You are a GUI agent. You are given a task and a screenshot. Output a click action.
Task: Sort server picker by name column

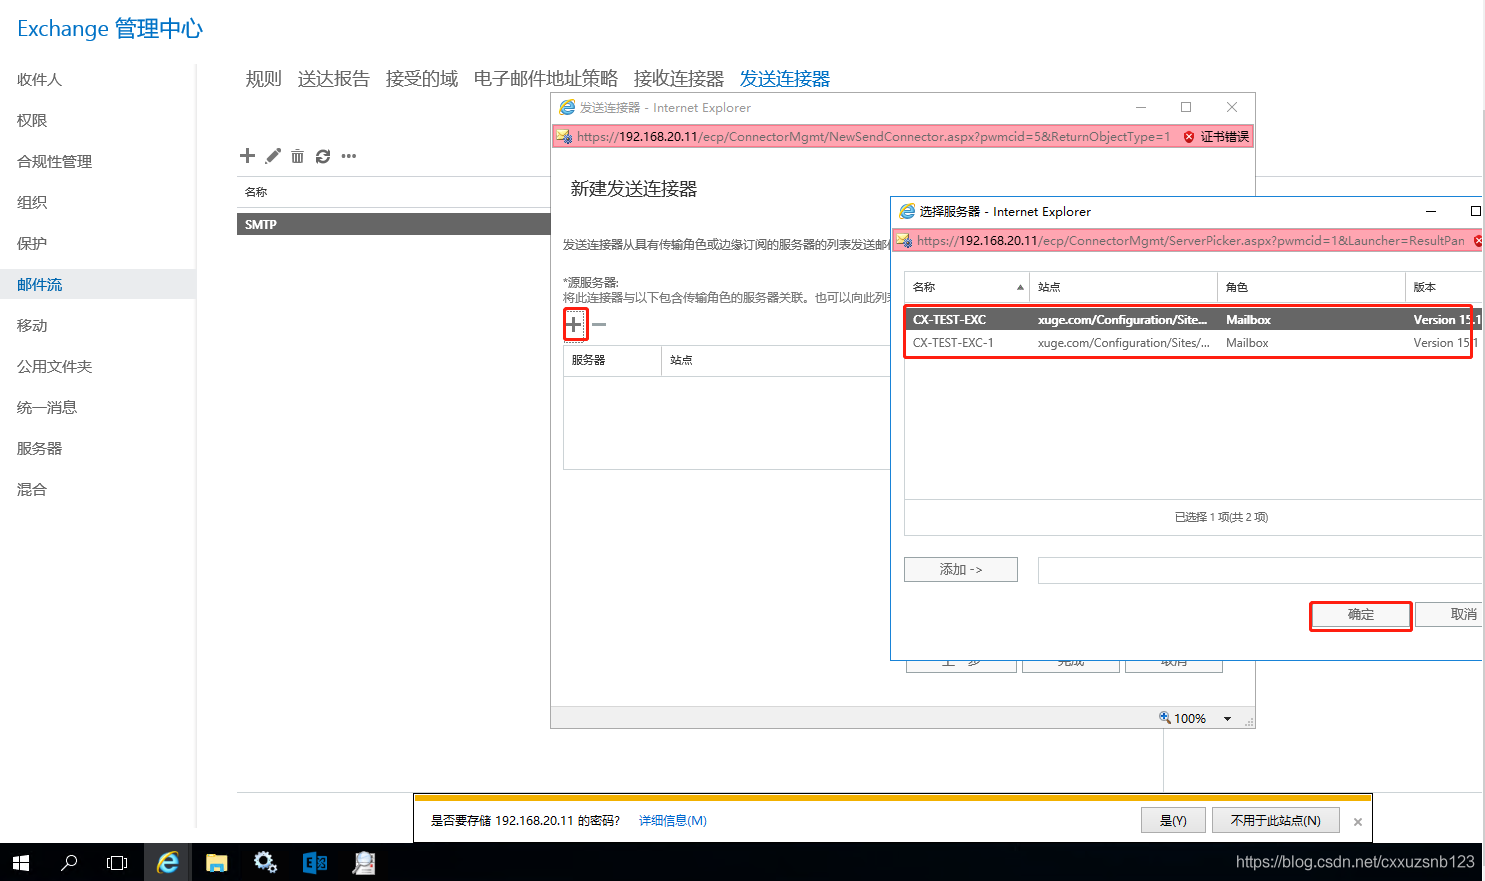pos(966,287)
